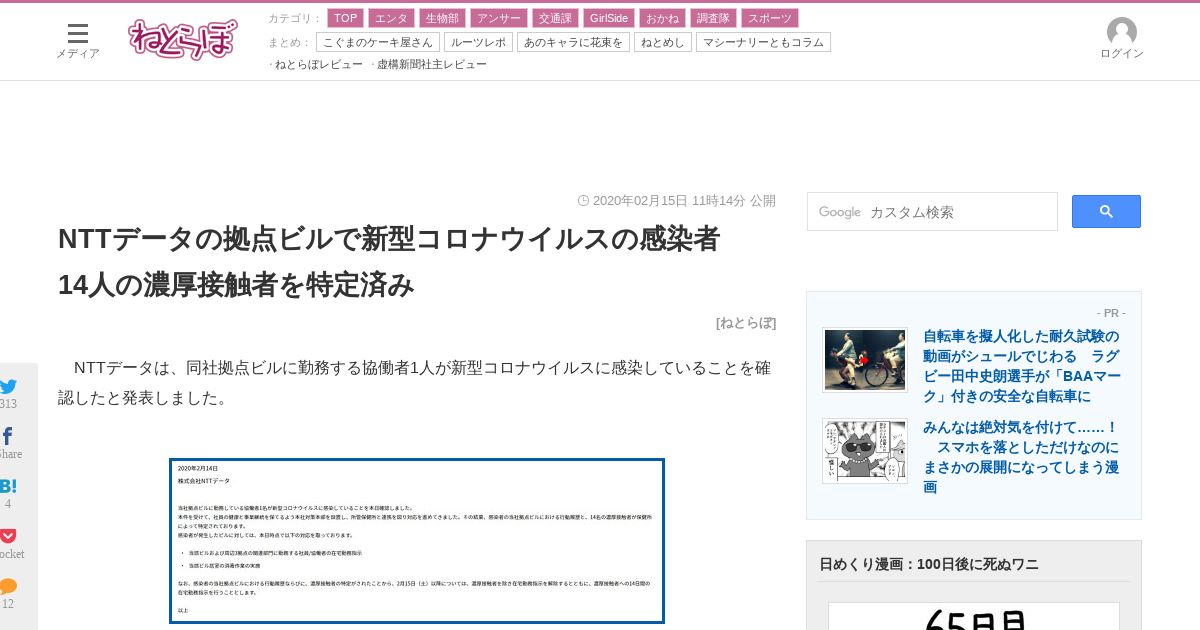Select the スポーツ category tab

770,18
